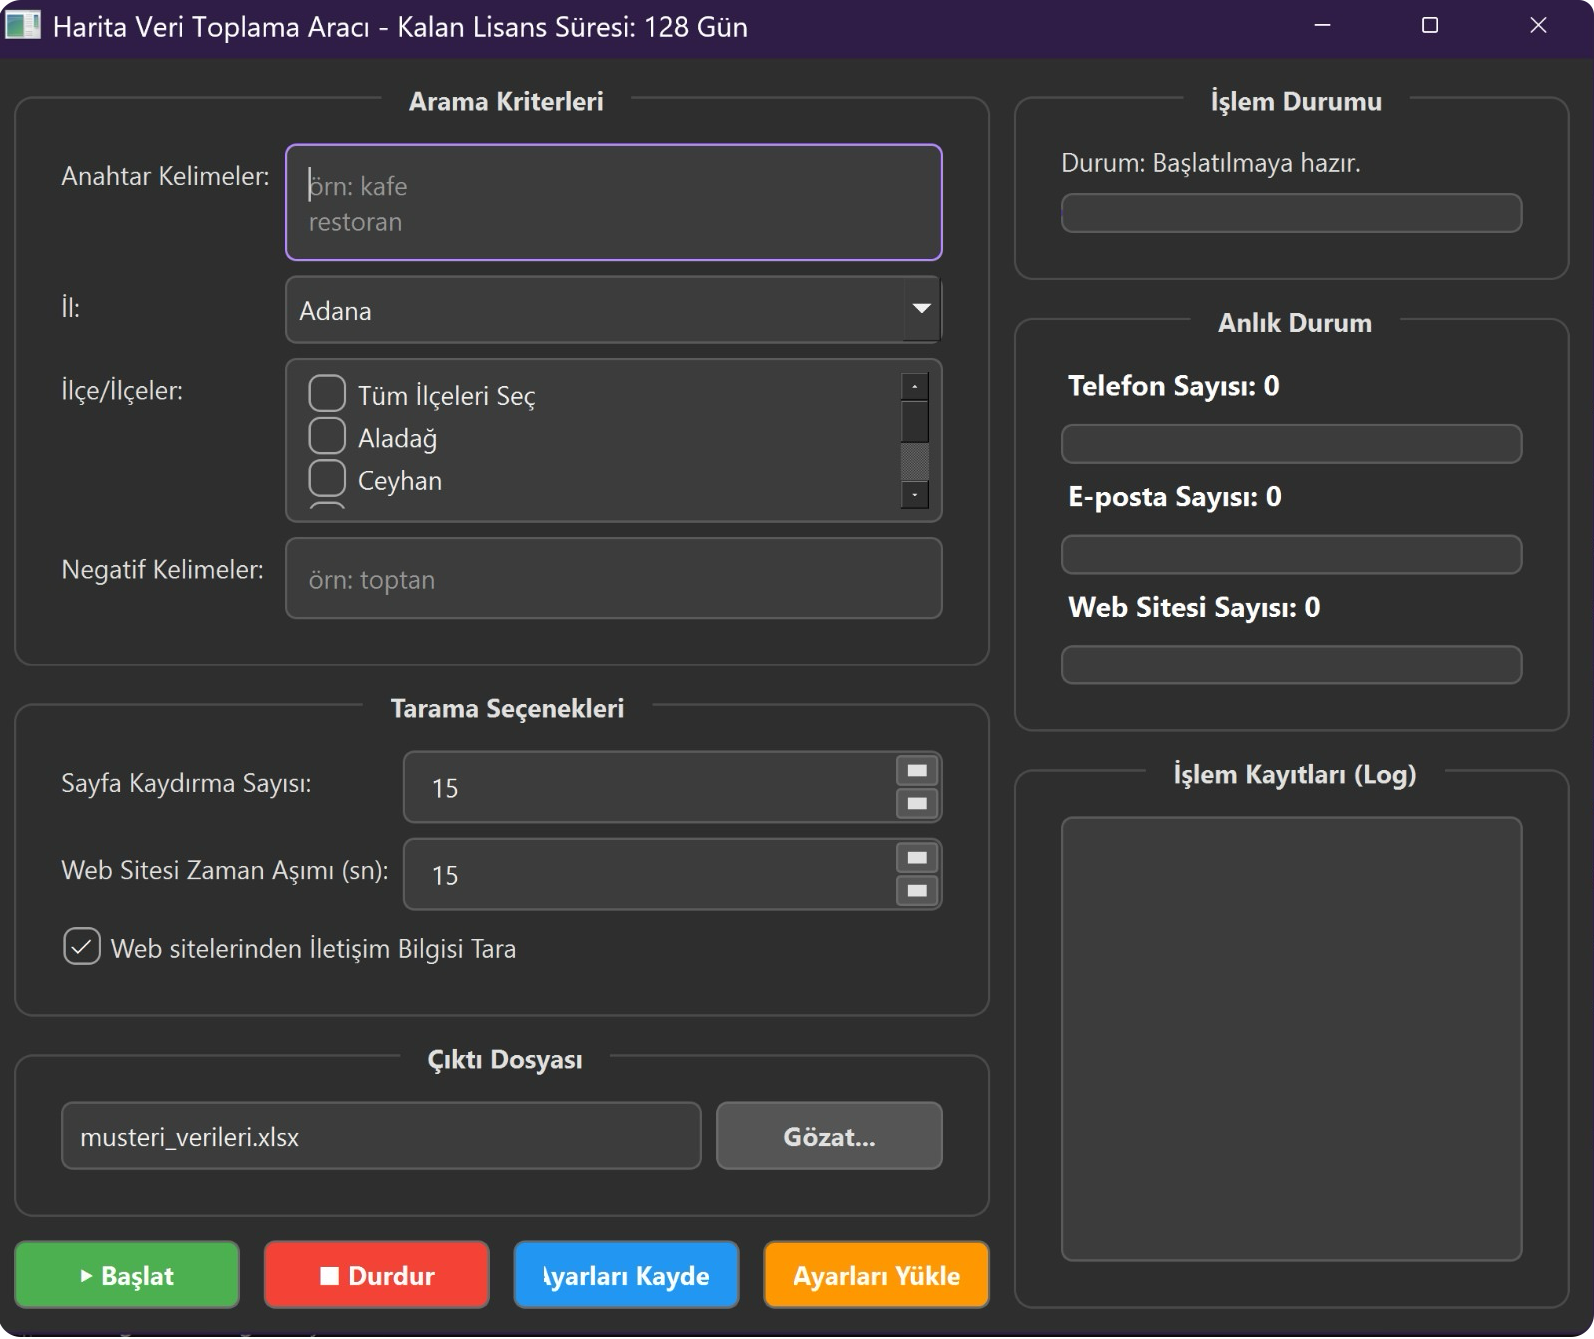Stop the process with Durdur button
Screen dimensions: 1594x1339
tap(376, 1275)
